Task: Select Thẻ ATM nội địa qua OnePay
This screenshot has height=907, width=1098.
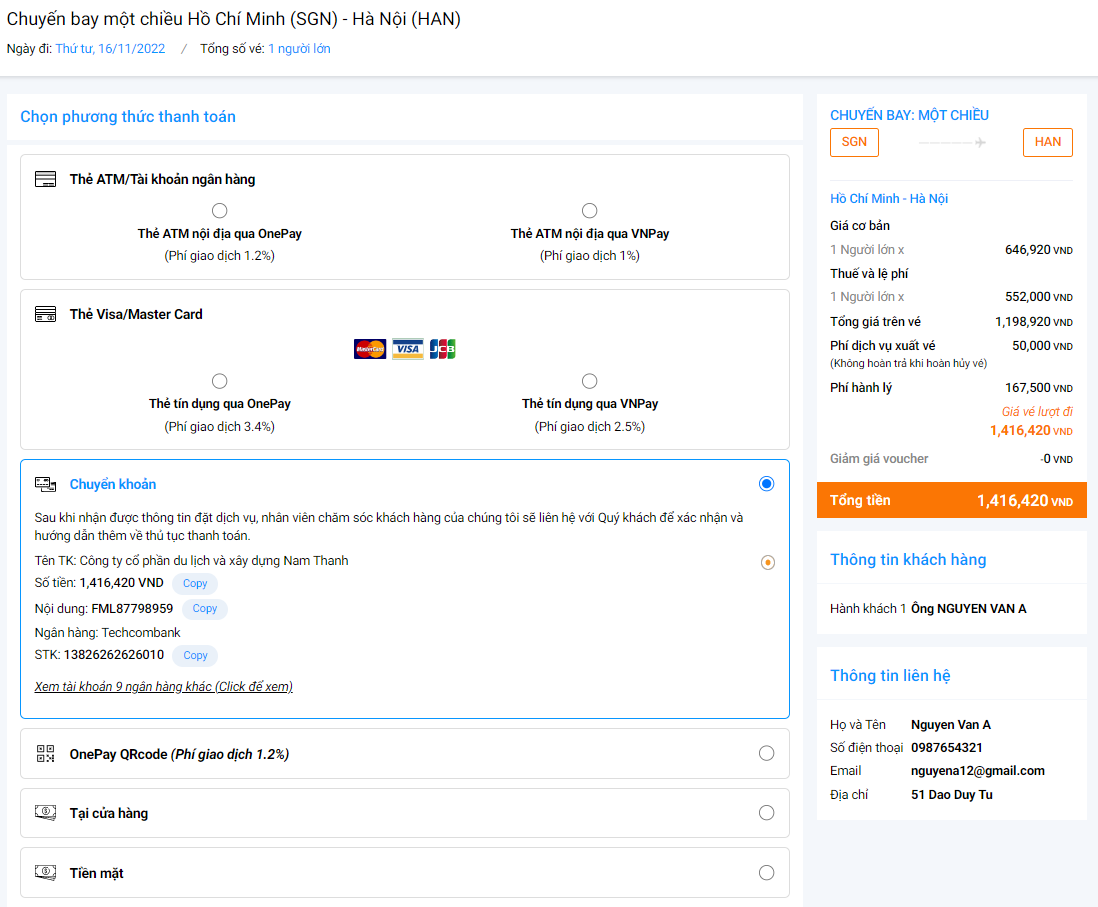Action: tap(220, 211)
